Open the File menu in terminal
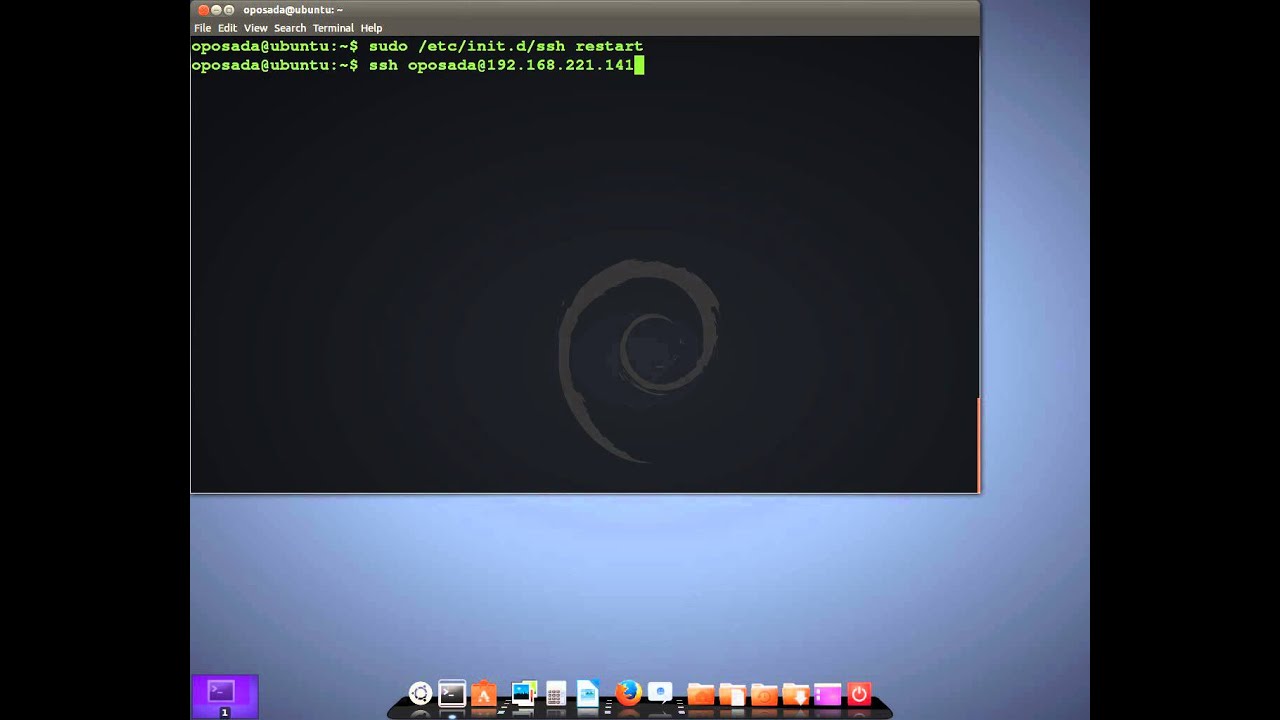 [202, 28]
